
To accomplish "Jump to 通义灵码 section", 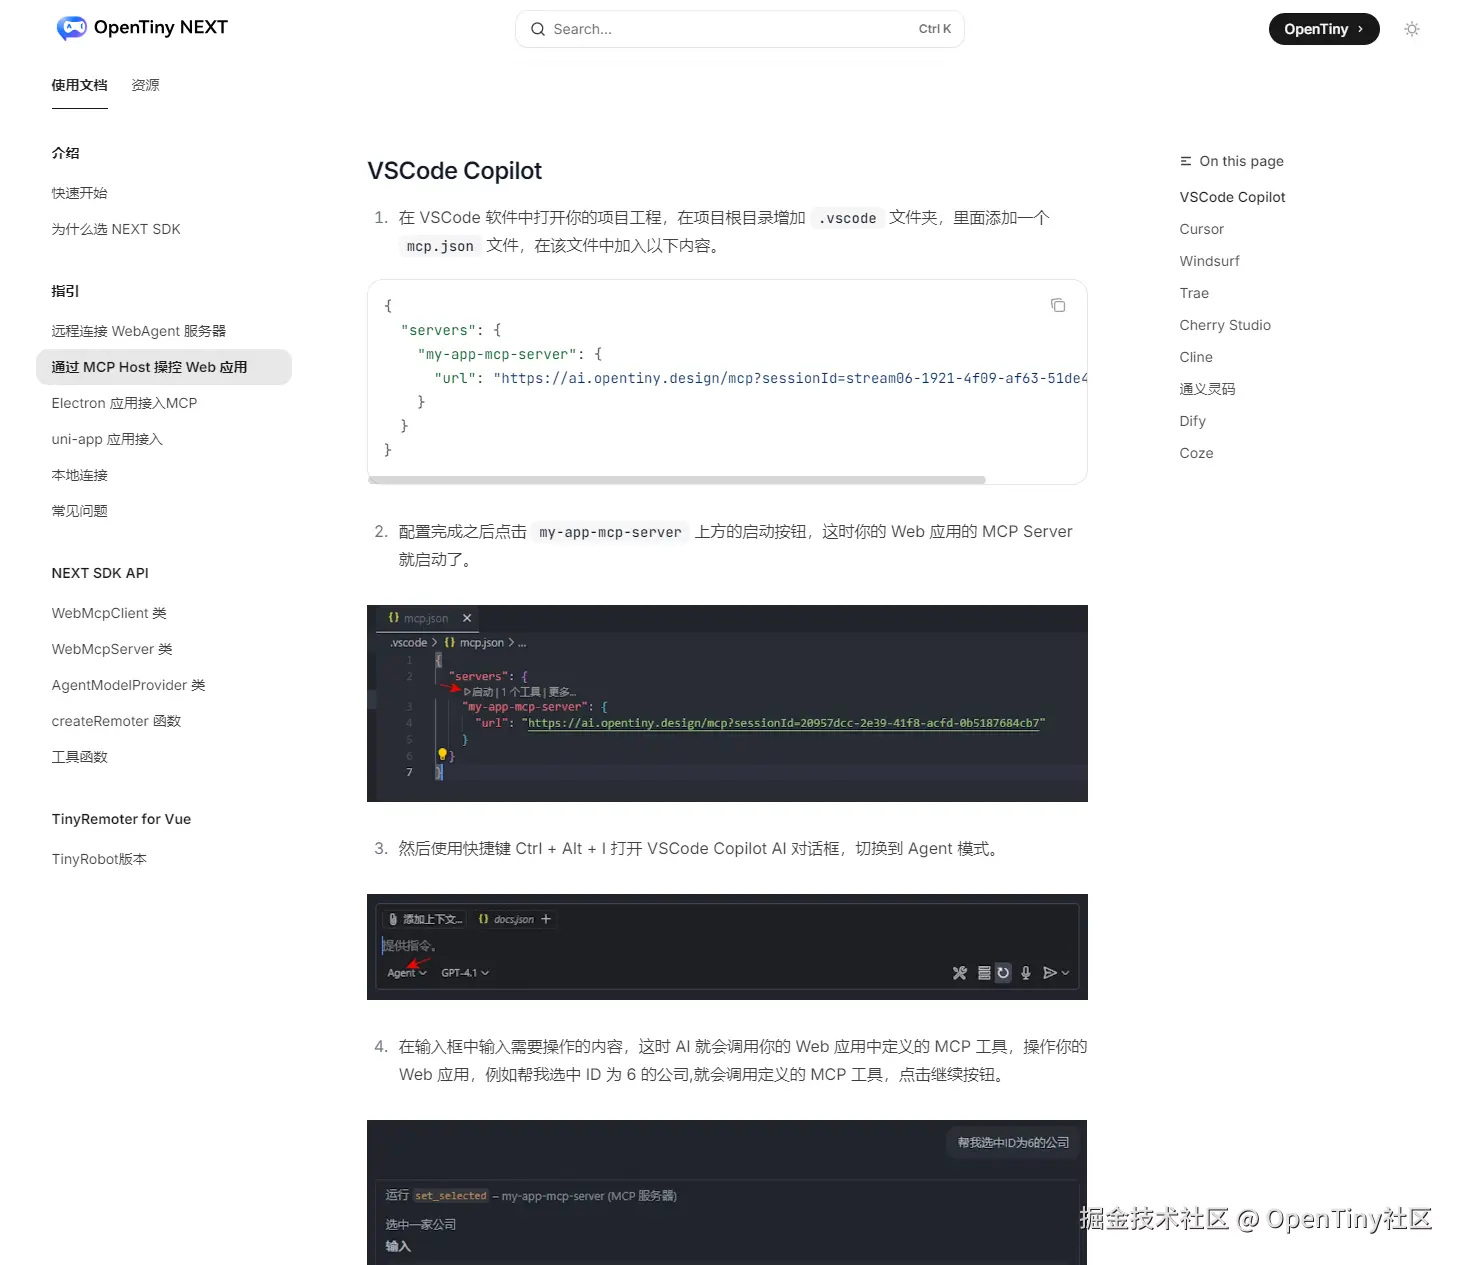I will click(1208, 389).
